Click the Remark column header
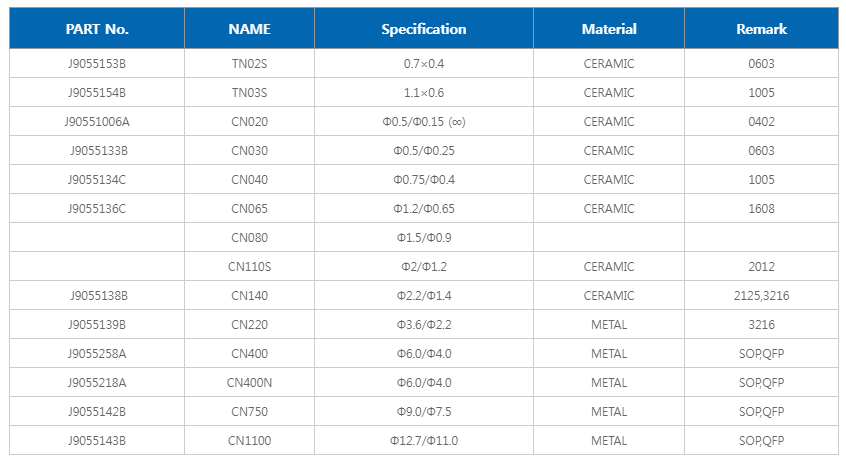The width and height of the screenshot is (846, 459). [x=761, y=29]
